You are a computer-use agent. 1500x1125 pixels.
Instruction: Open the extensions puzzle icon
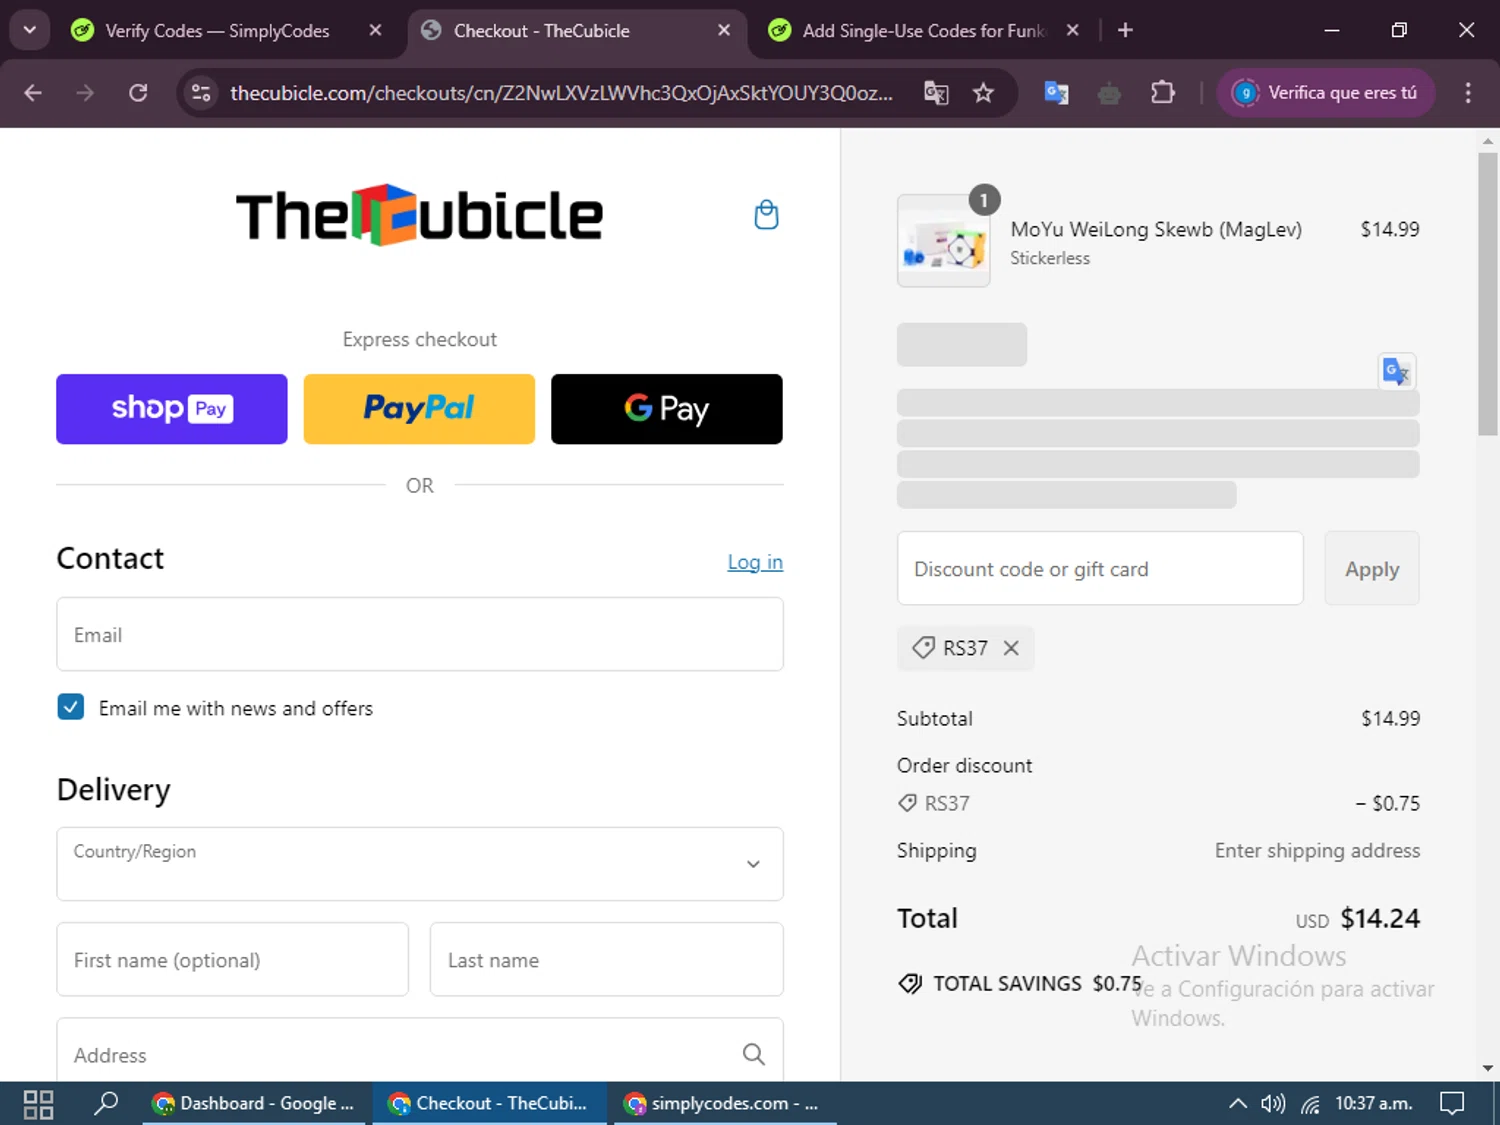(1162, 93)
